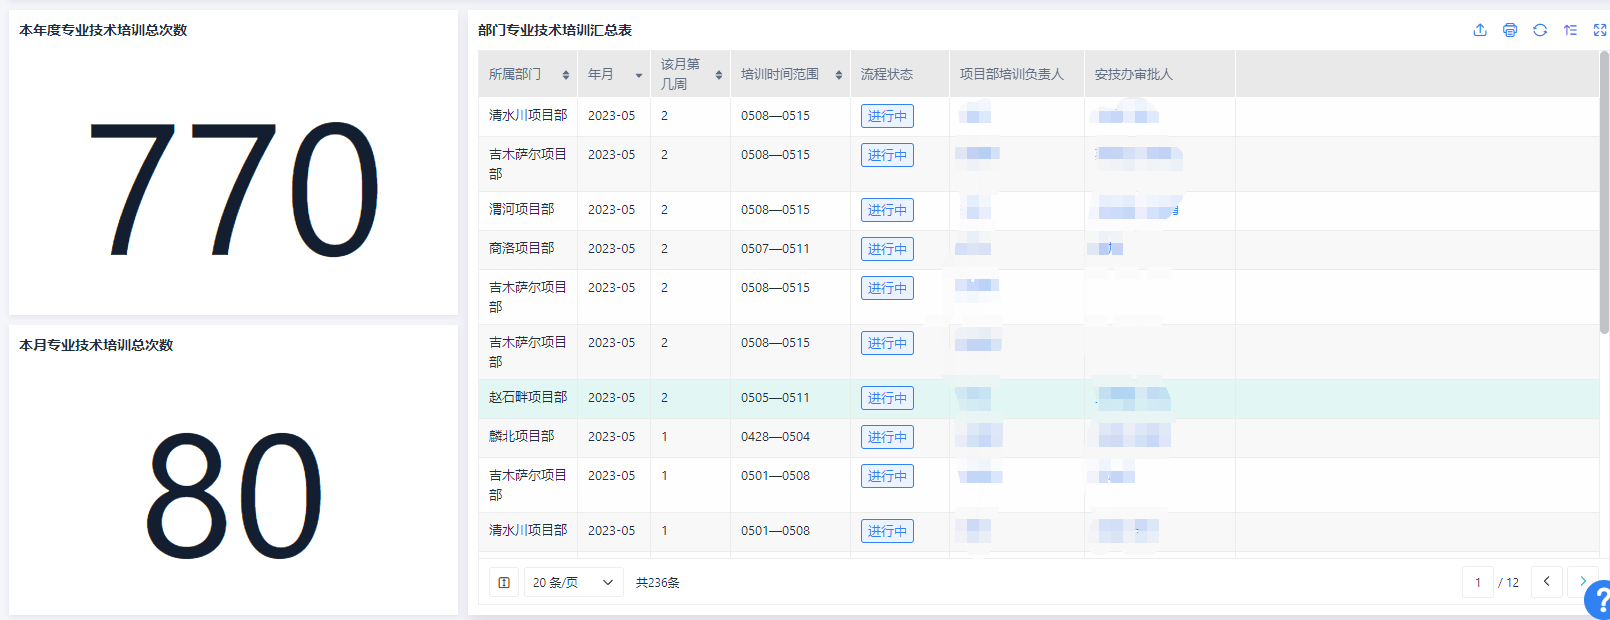This screenshot has height=620, width=1610.
Task: Refresh the table with the refresh icon
Action: coord(1540,30)
